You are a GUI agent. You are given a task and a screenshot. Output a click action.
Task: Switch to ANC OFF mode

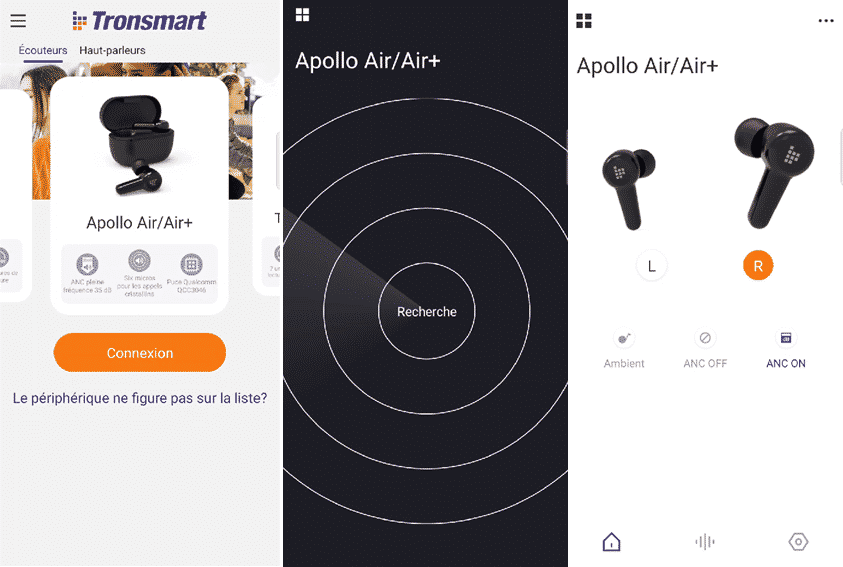705,349
